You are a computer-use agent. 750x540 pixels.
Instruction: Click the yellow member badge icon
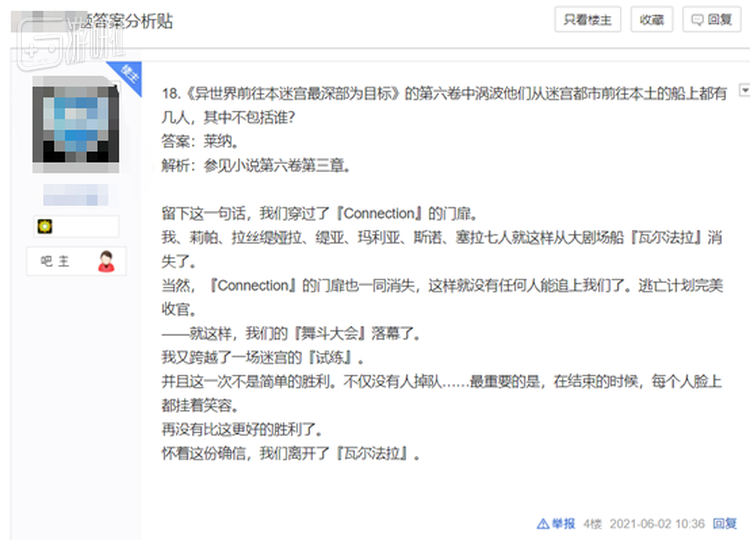click(45, 226)
